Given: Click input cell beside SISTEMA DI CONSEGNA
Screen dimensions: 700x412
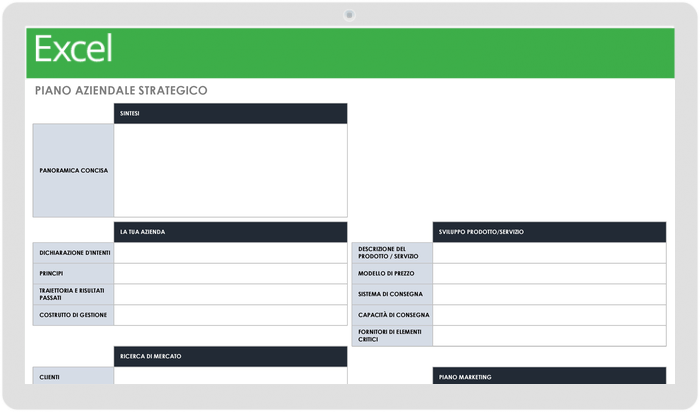Looking at the screenshot, I should [x=549, y=294].
